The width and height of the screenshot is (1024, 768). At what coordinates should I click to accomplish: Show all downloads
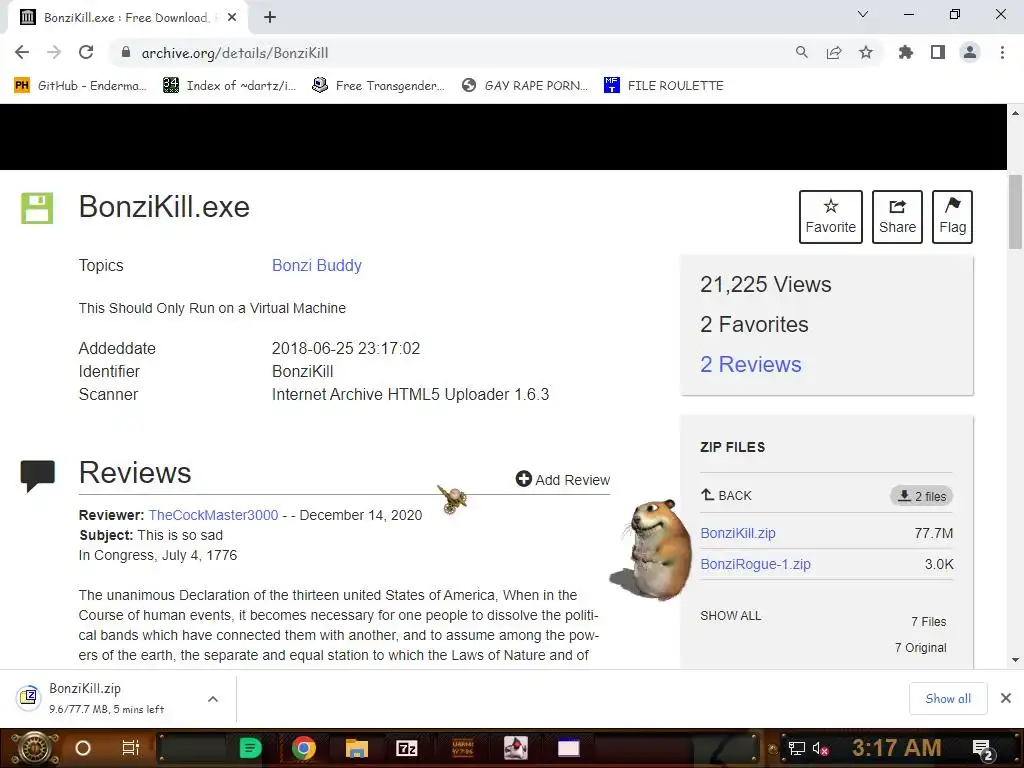point(948,699)
